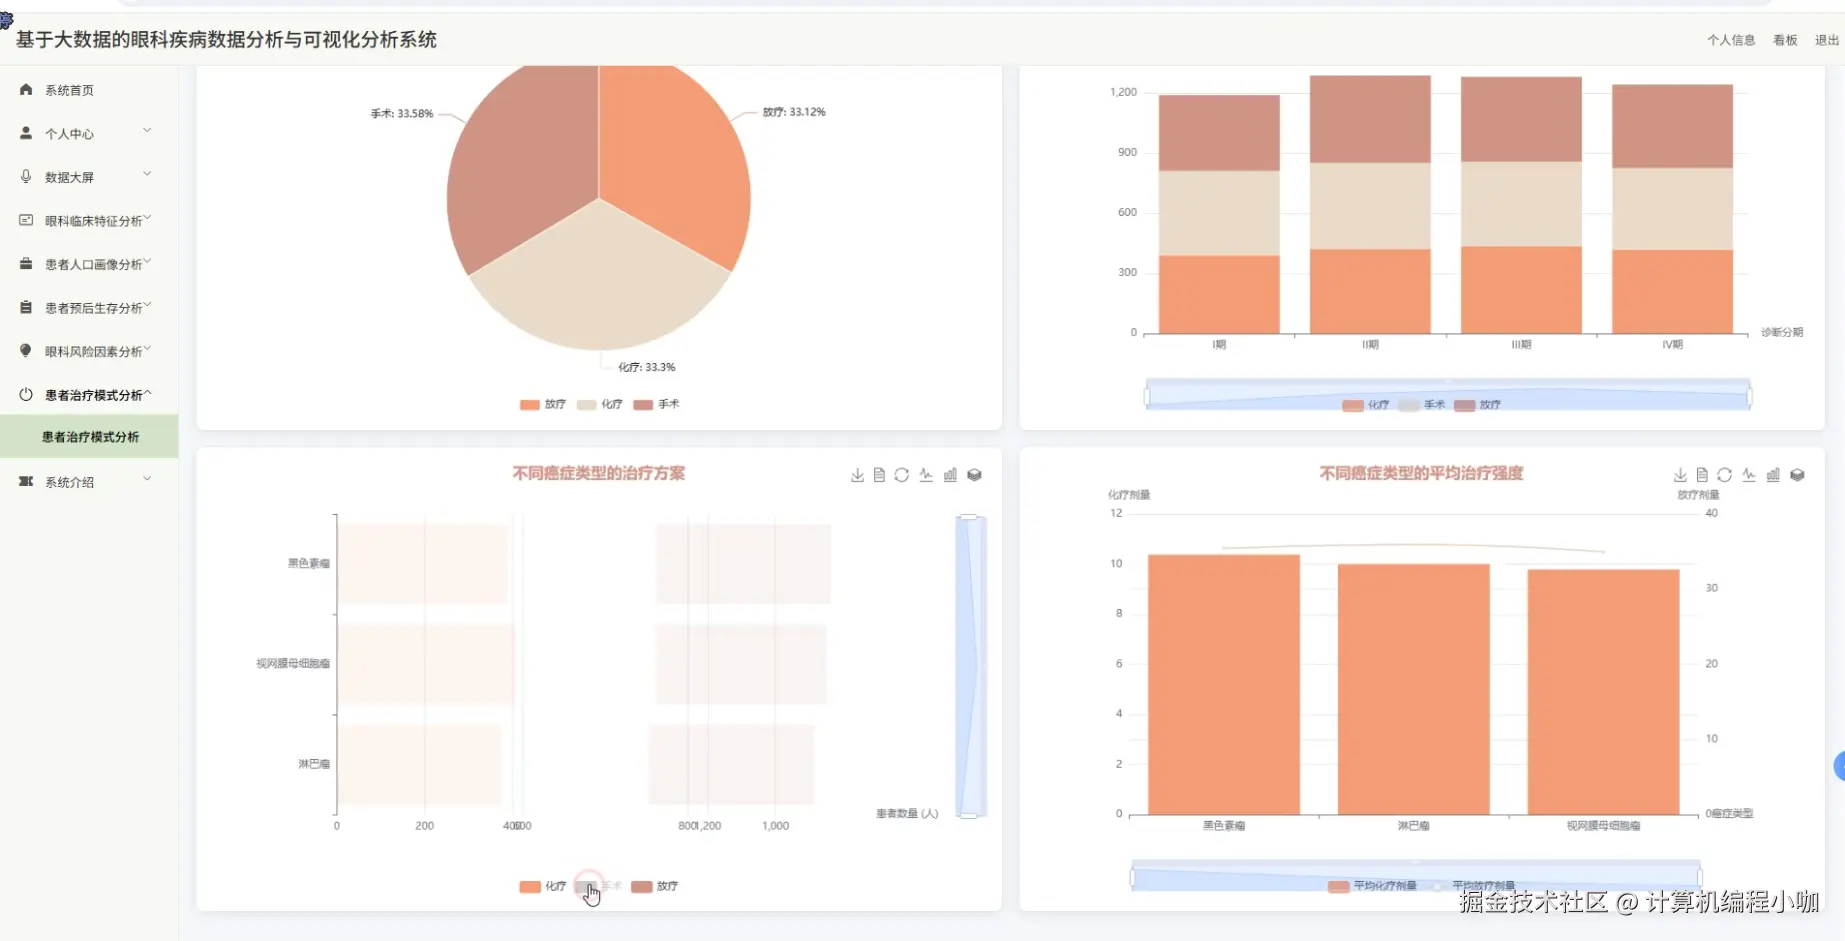Screen dimensions: 1845x941
Task: Open data view for 不同癌症类型的治疗方案 chart
Action: tap(879, 475)
